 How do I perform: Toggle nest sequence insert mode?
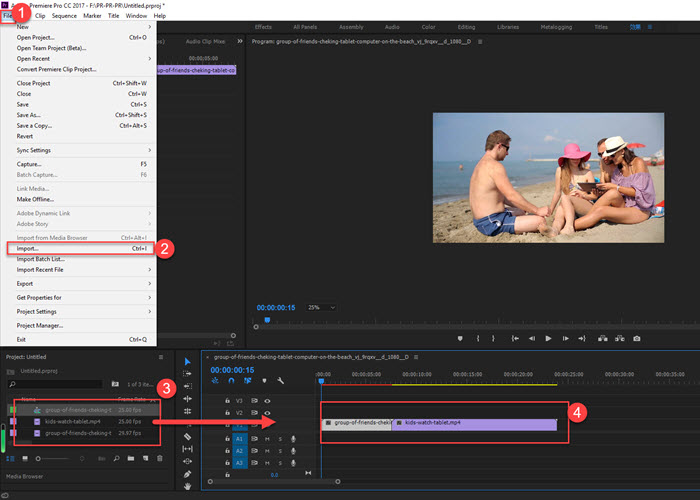pyautogui.click(x=215, y=381)
